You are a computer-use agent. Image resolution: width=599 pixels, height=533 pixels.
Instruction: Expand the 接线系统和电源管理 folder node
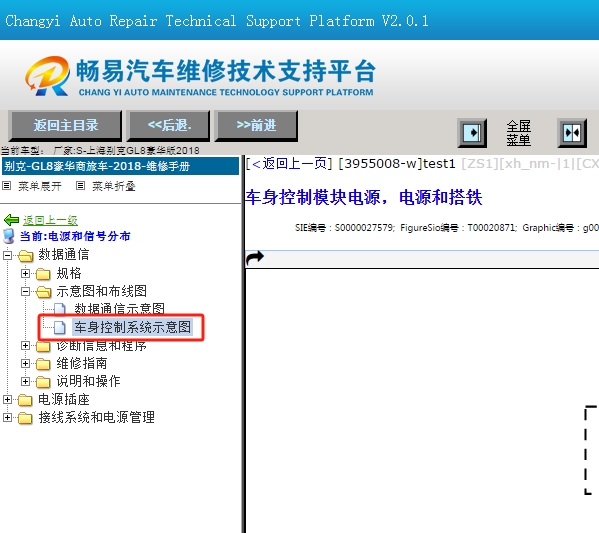(x=7, y=418)
